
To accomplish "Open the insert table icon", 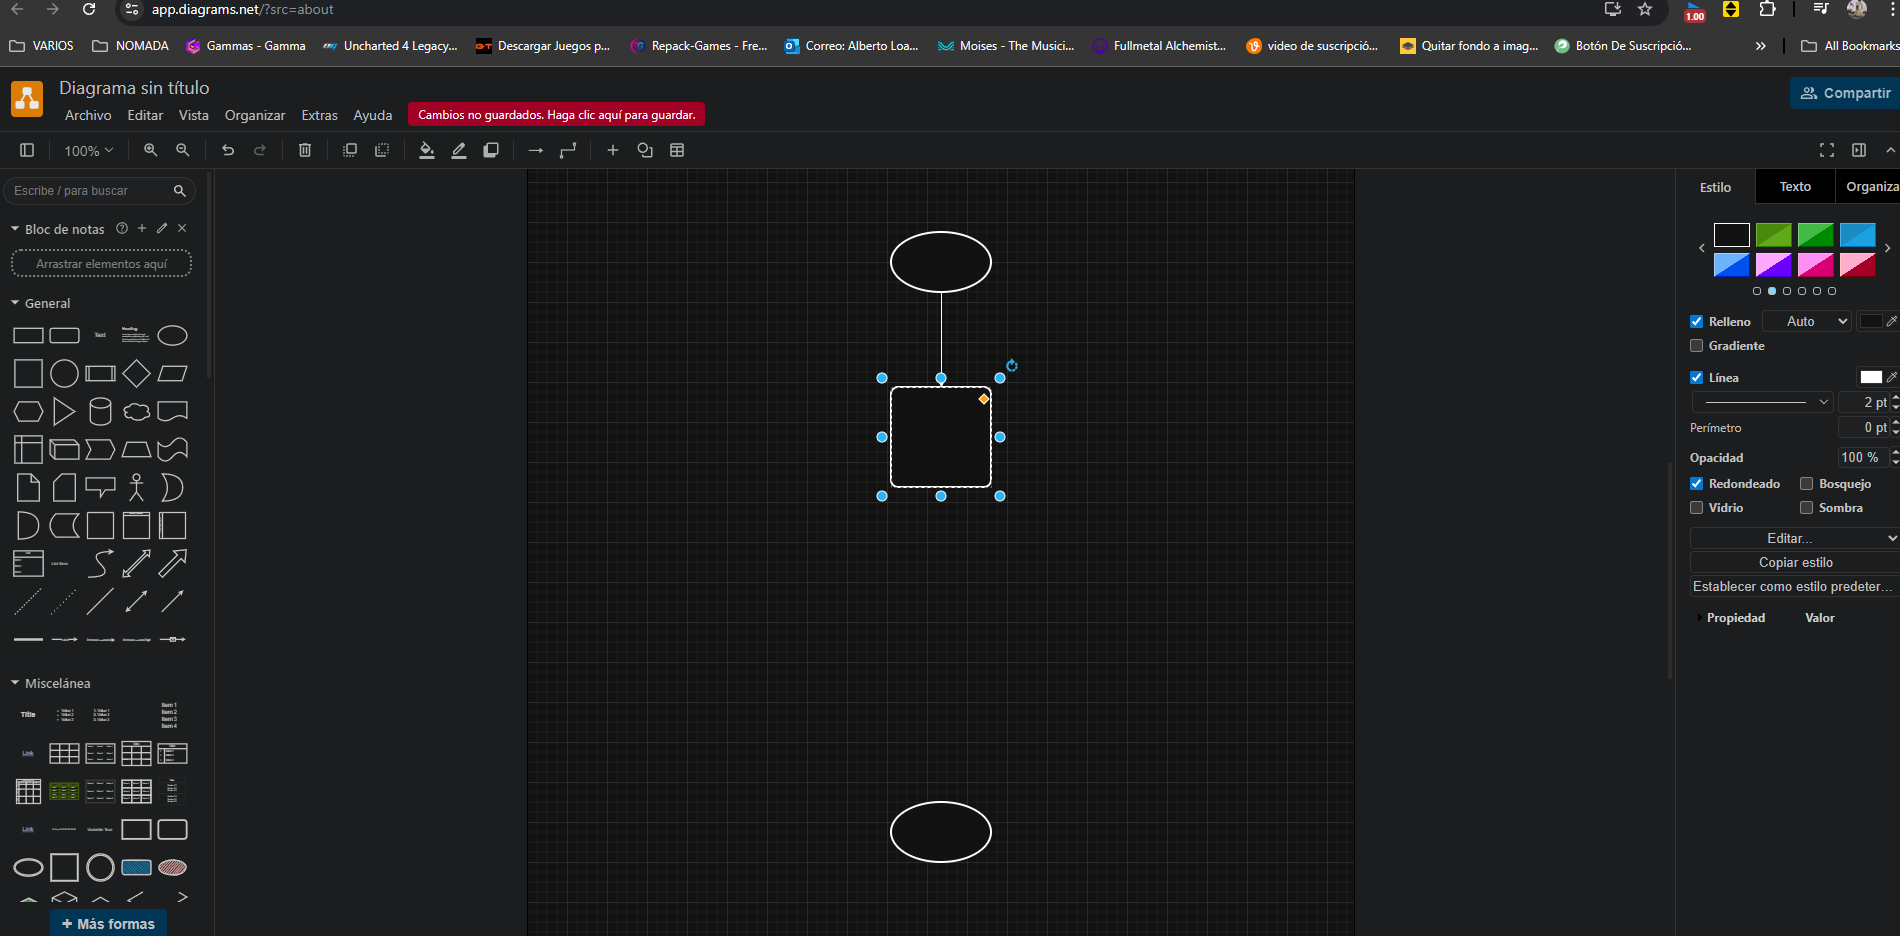I will point(677,150).
